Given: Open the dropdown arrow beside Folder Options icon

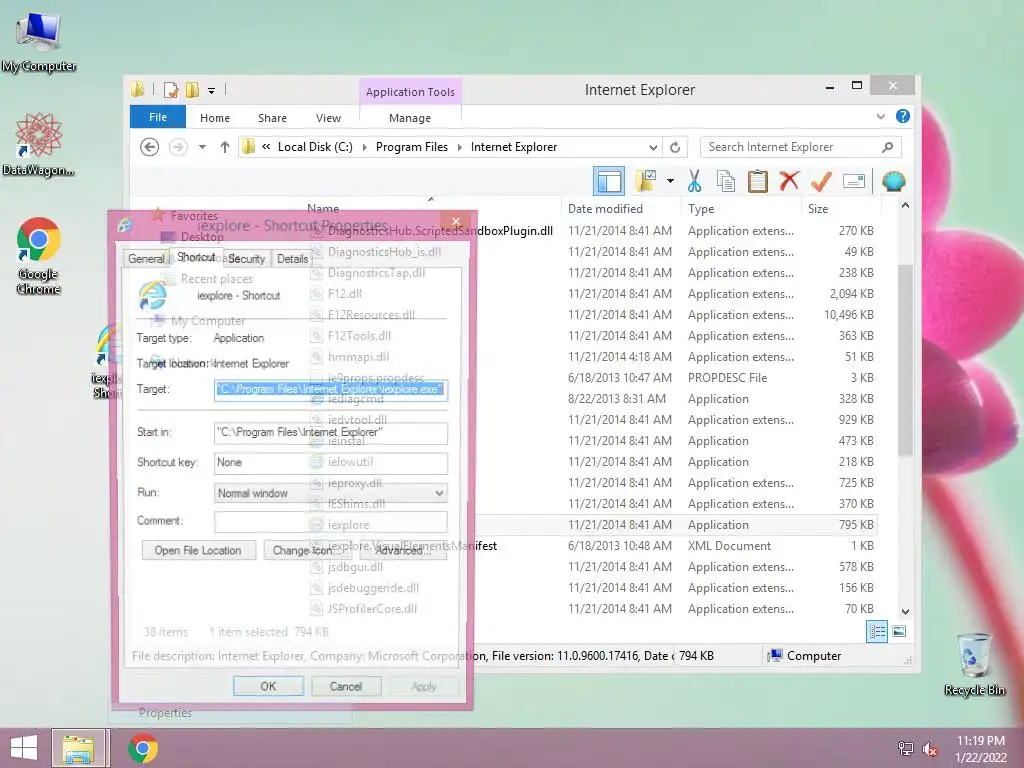Looking at the screenshot, I should (670, 181).
